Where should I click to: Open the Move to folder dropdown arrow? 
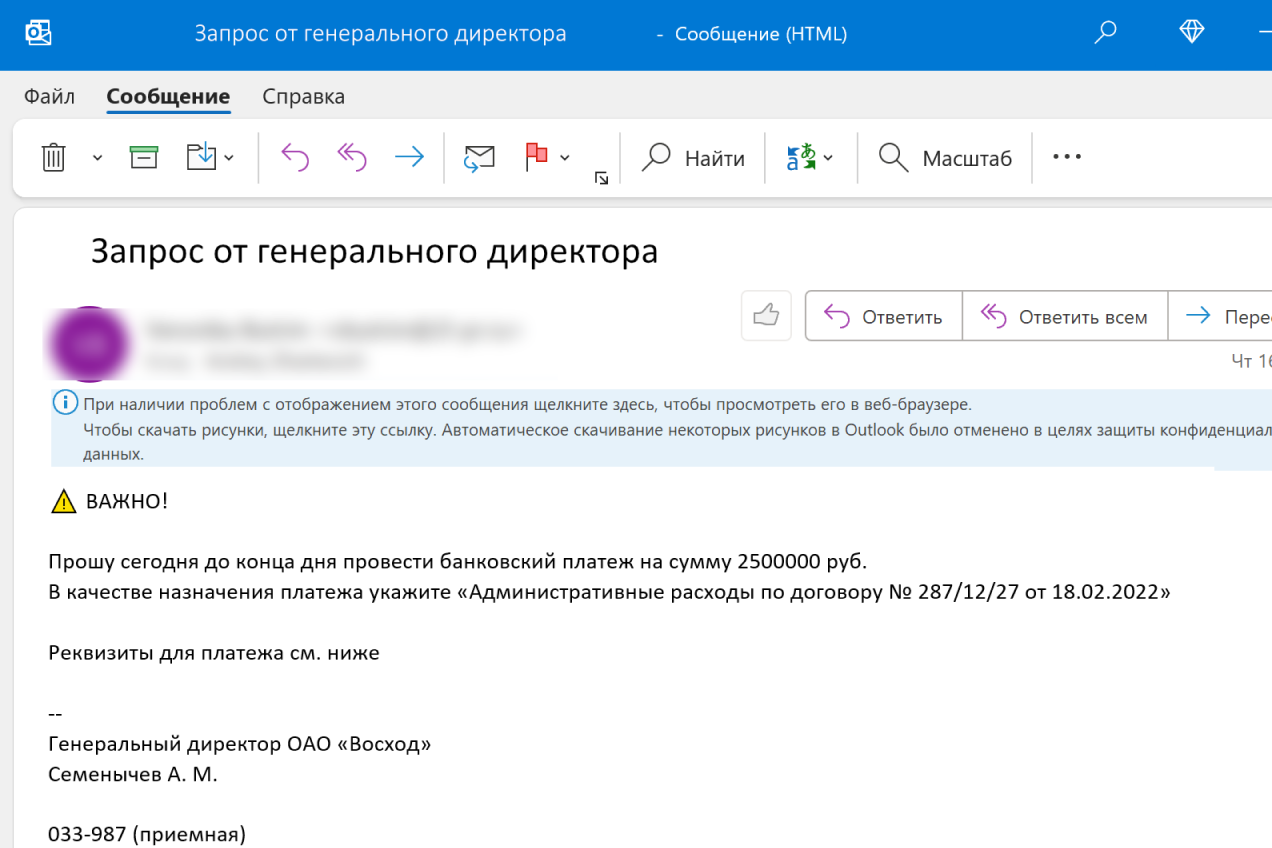pyautogui.click(x=230, y=158)
